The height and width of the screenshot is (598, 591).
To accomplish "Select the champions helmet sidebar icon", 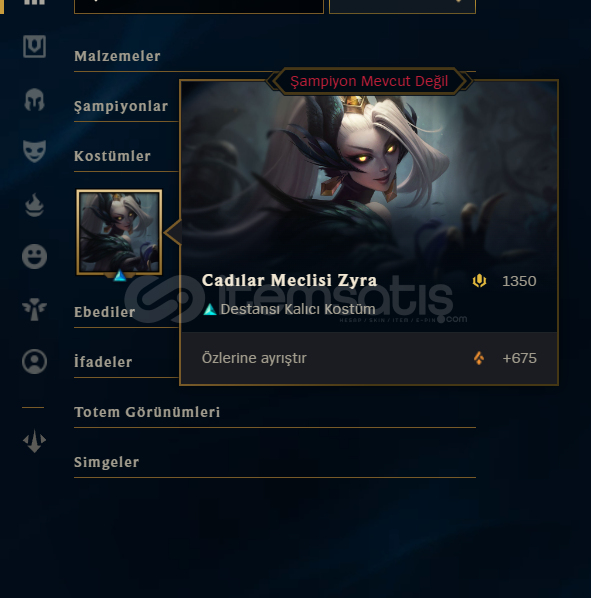I will click(x=34, y=100).
